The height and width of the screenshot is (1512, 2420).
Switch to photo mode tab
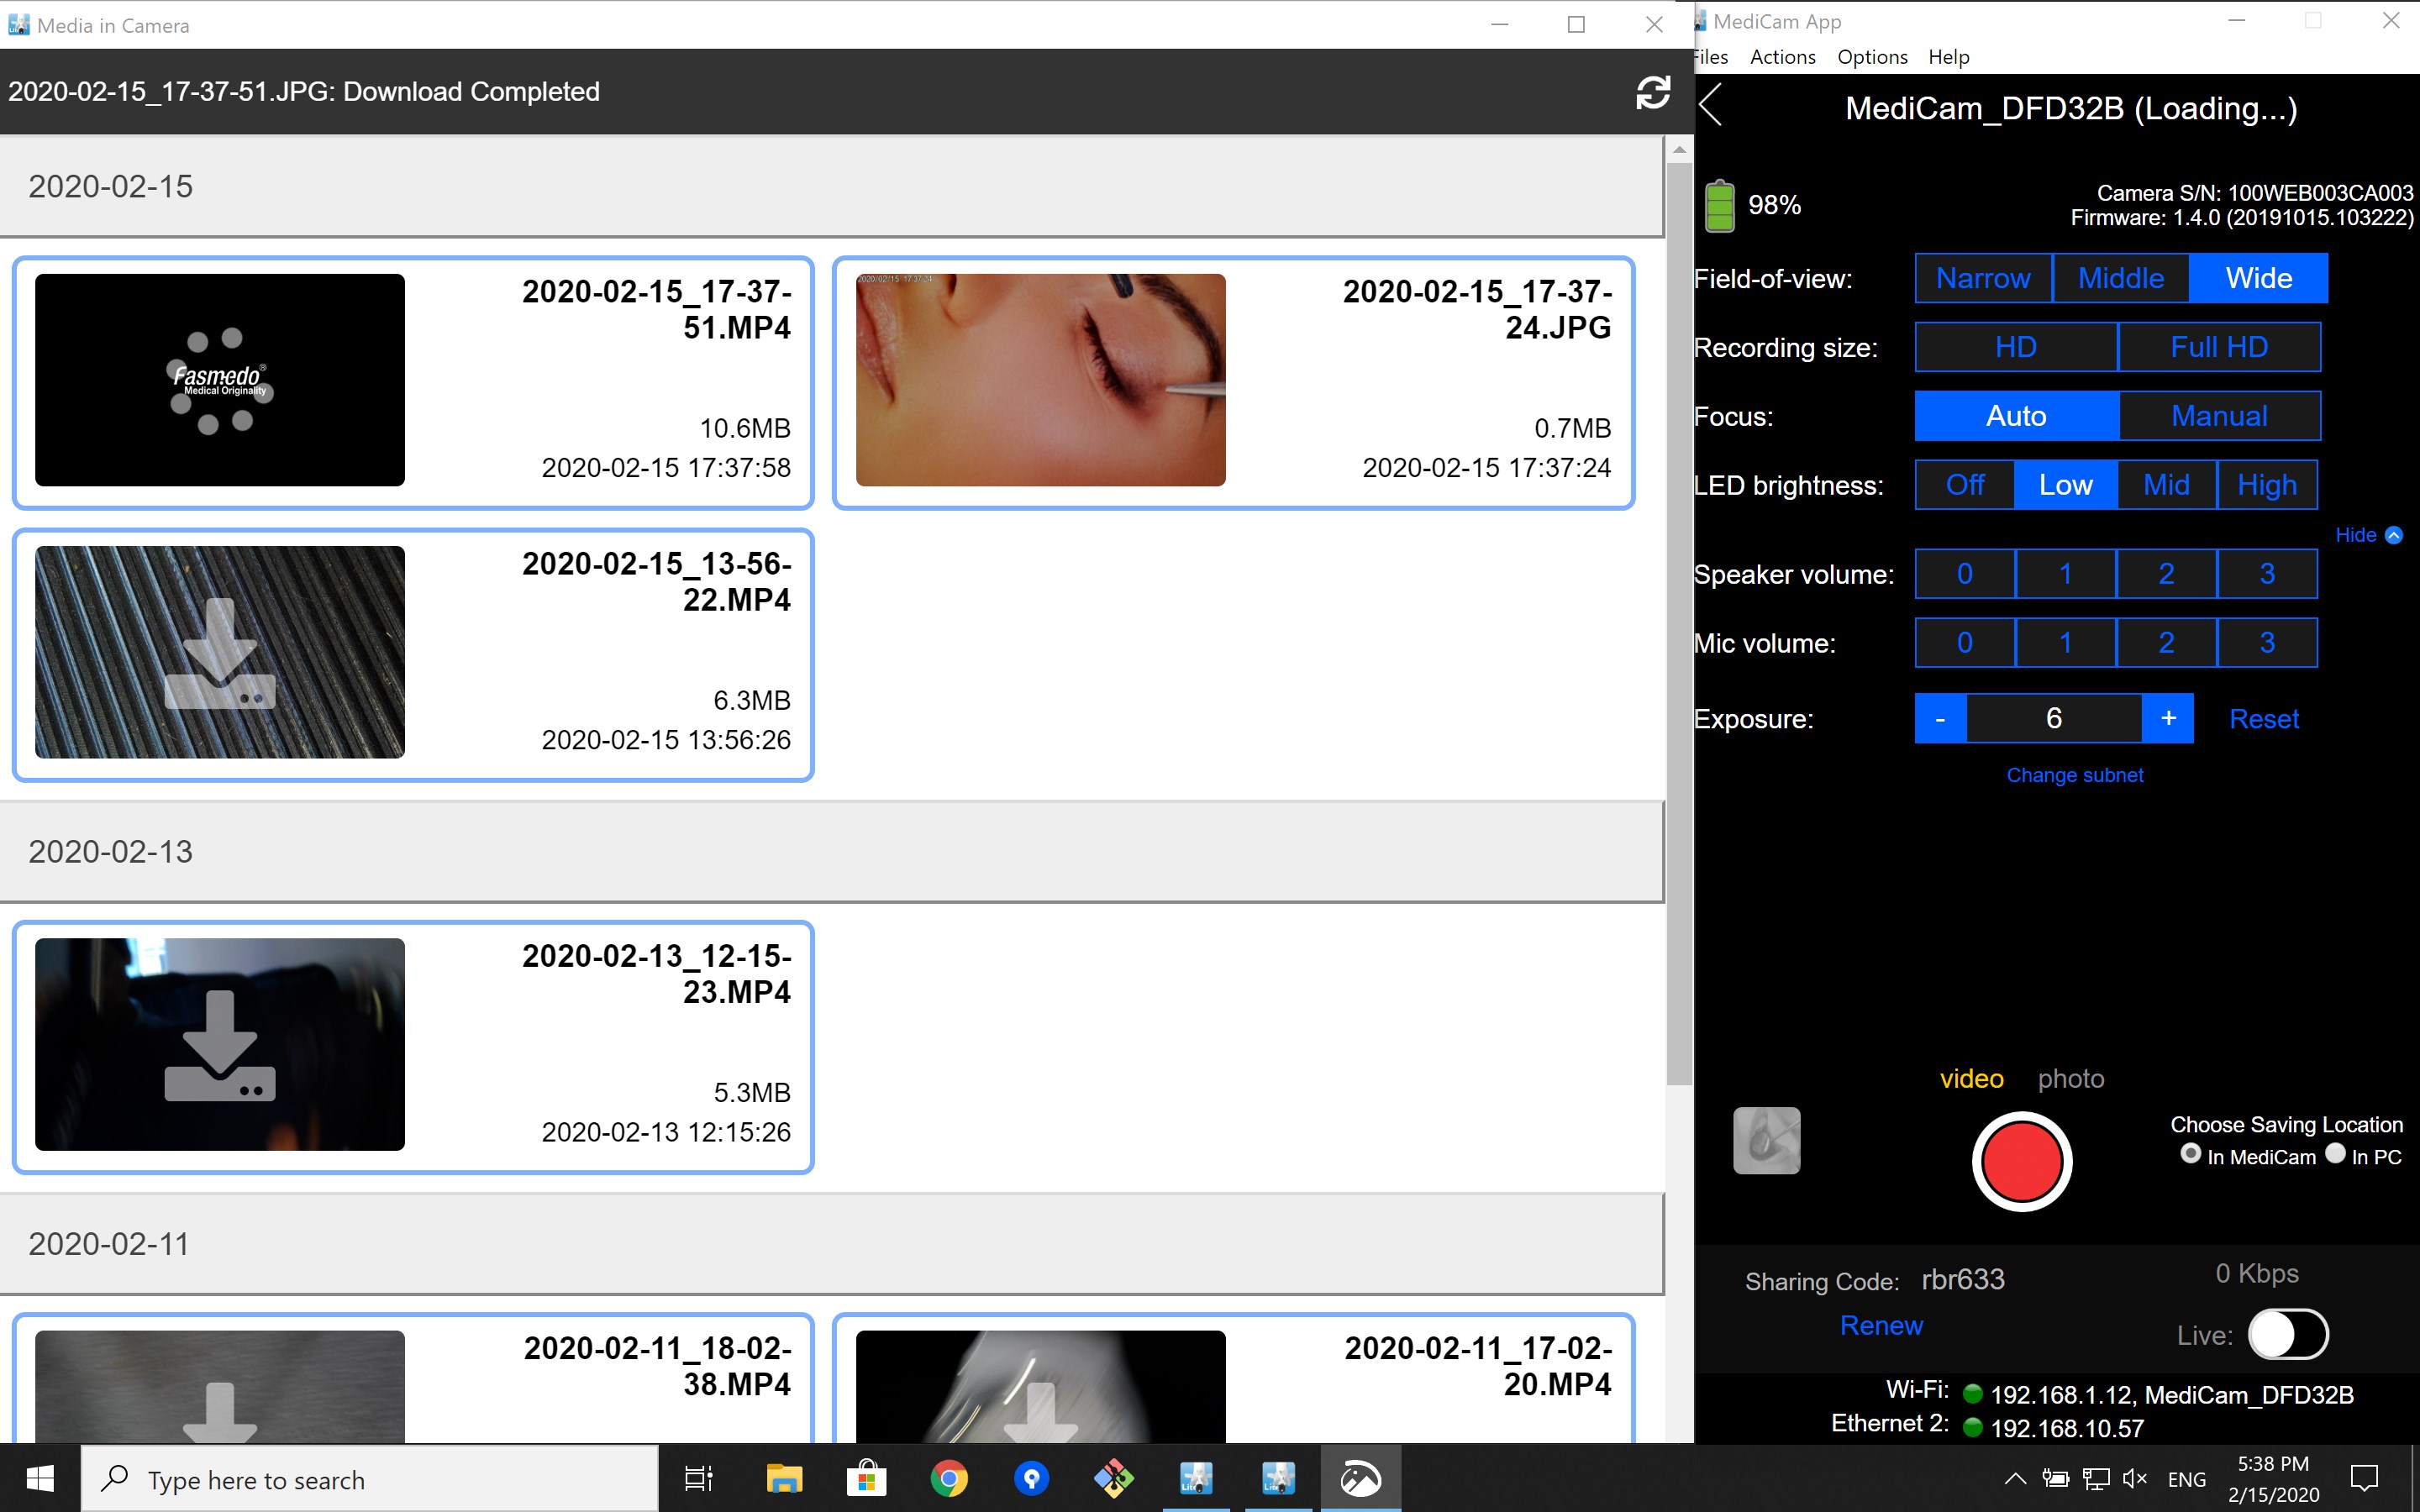click(2070, 1078)
